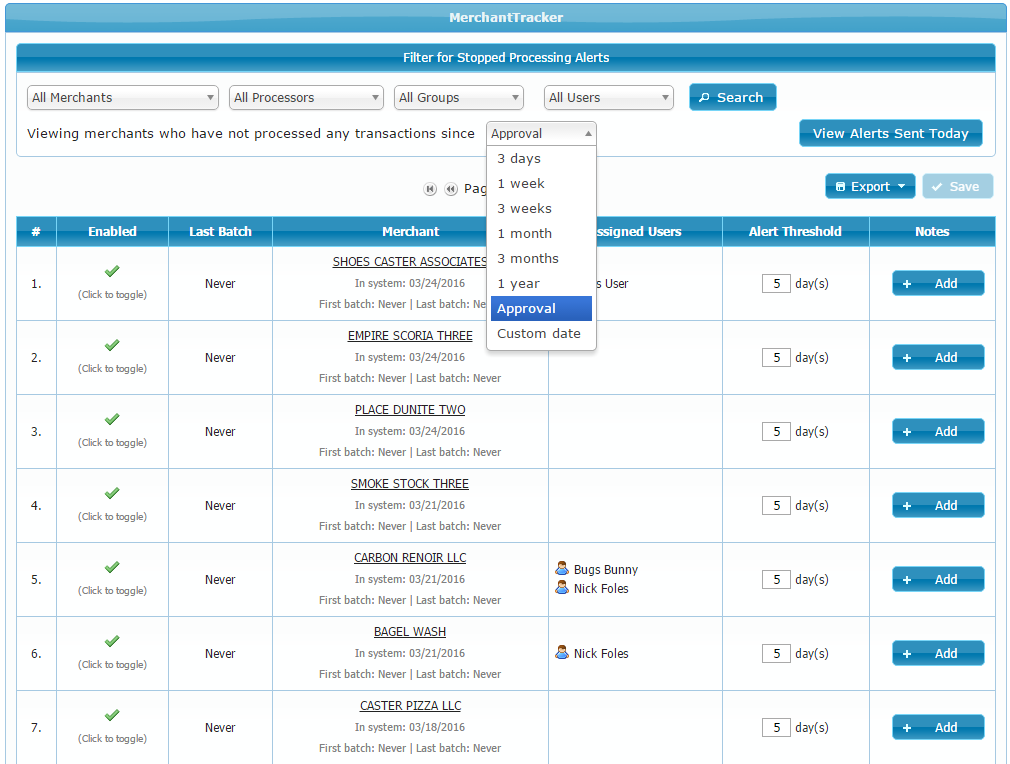Image resolution: width=1010 pixels, height=764 pixels.
Task: Click alert threshold field for row 3
Action: pos(776,432)
